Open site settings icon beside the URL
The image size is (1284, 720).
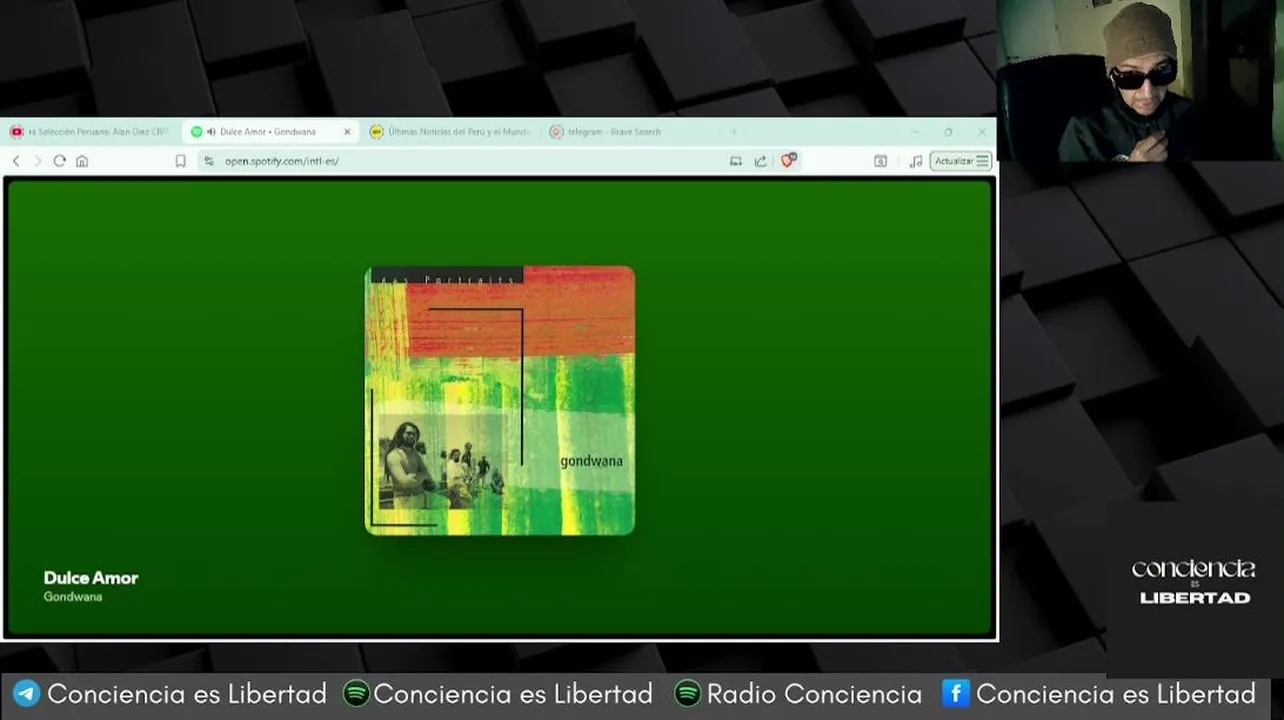coord(208,161)
